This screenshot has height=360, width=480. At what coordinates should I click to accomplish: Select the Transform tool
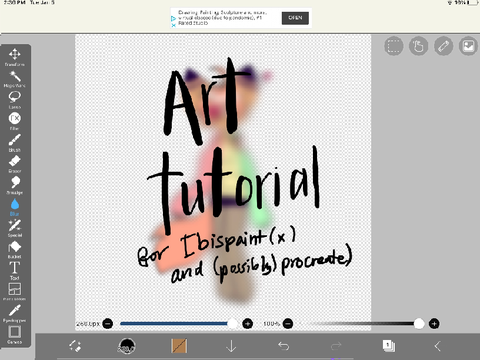click(15, 57)
